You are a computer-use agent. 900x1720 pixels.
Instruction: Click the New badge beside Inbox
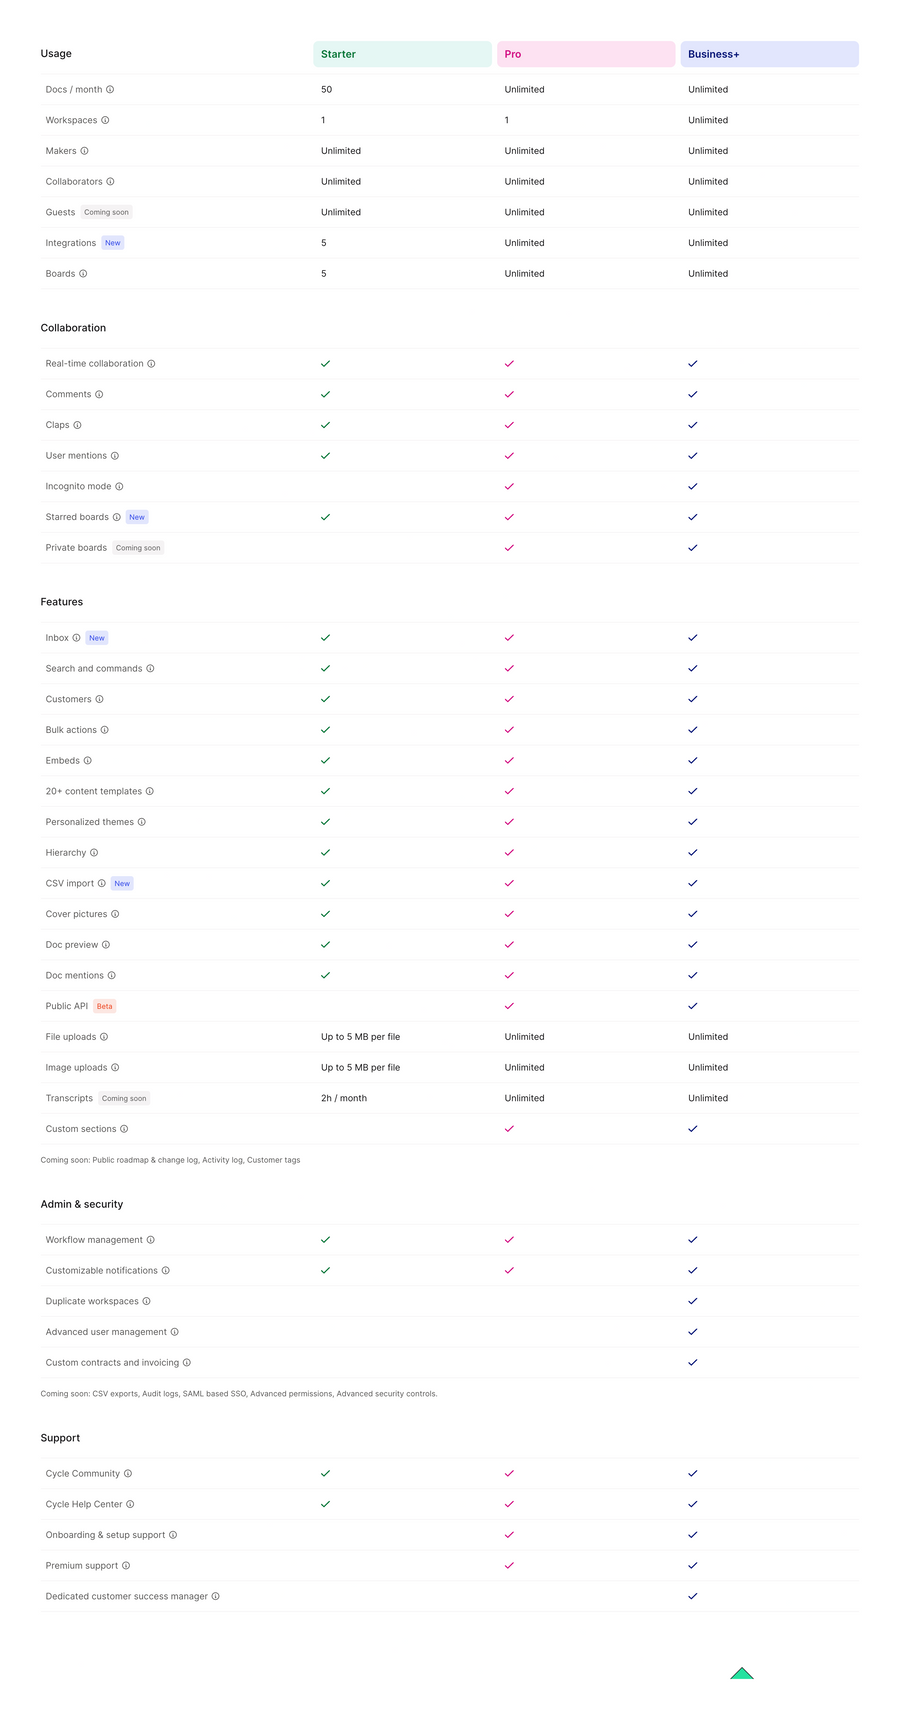click(x=97, y=637)
